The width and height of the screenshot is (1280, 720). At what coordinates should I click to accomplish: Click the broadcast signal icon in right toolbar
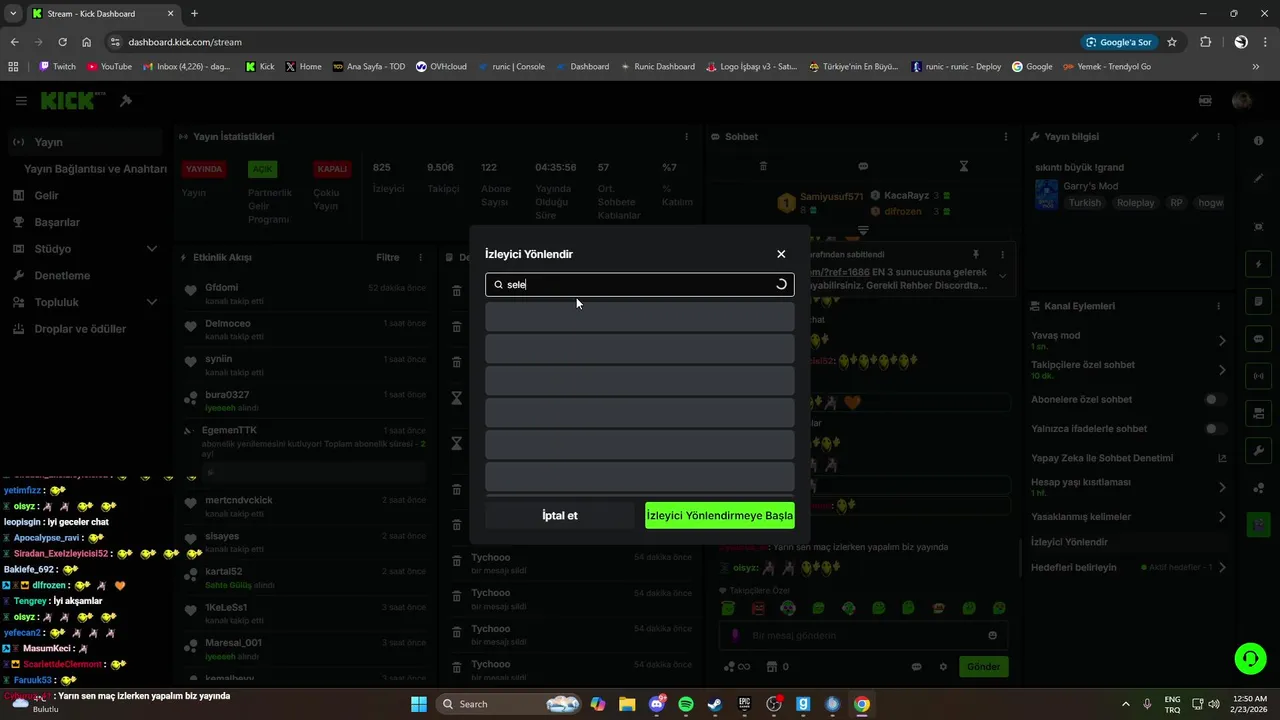coord(1258,376)
